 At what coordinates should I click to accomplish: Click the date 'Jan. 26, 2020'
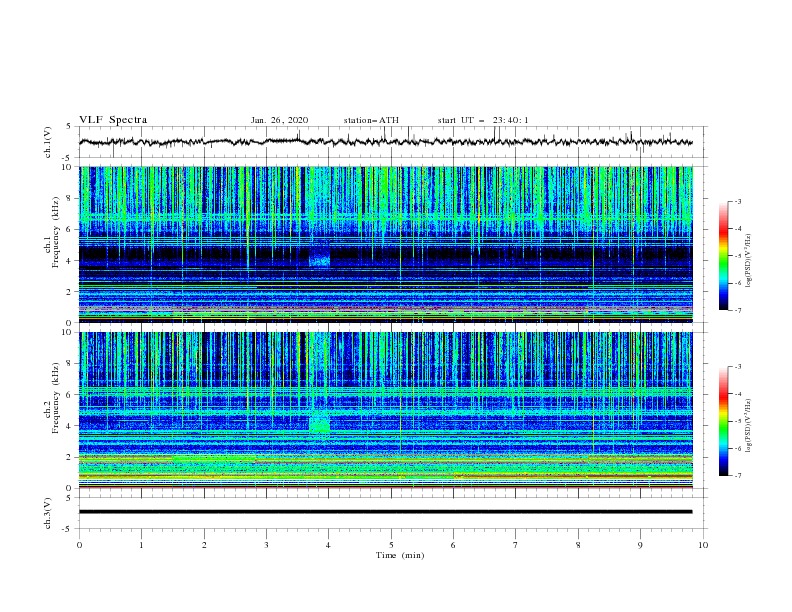point(279,120)
